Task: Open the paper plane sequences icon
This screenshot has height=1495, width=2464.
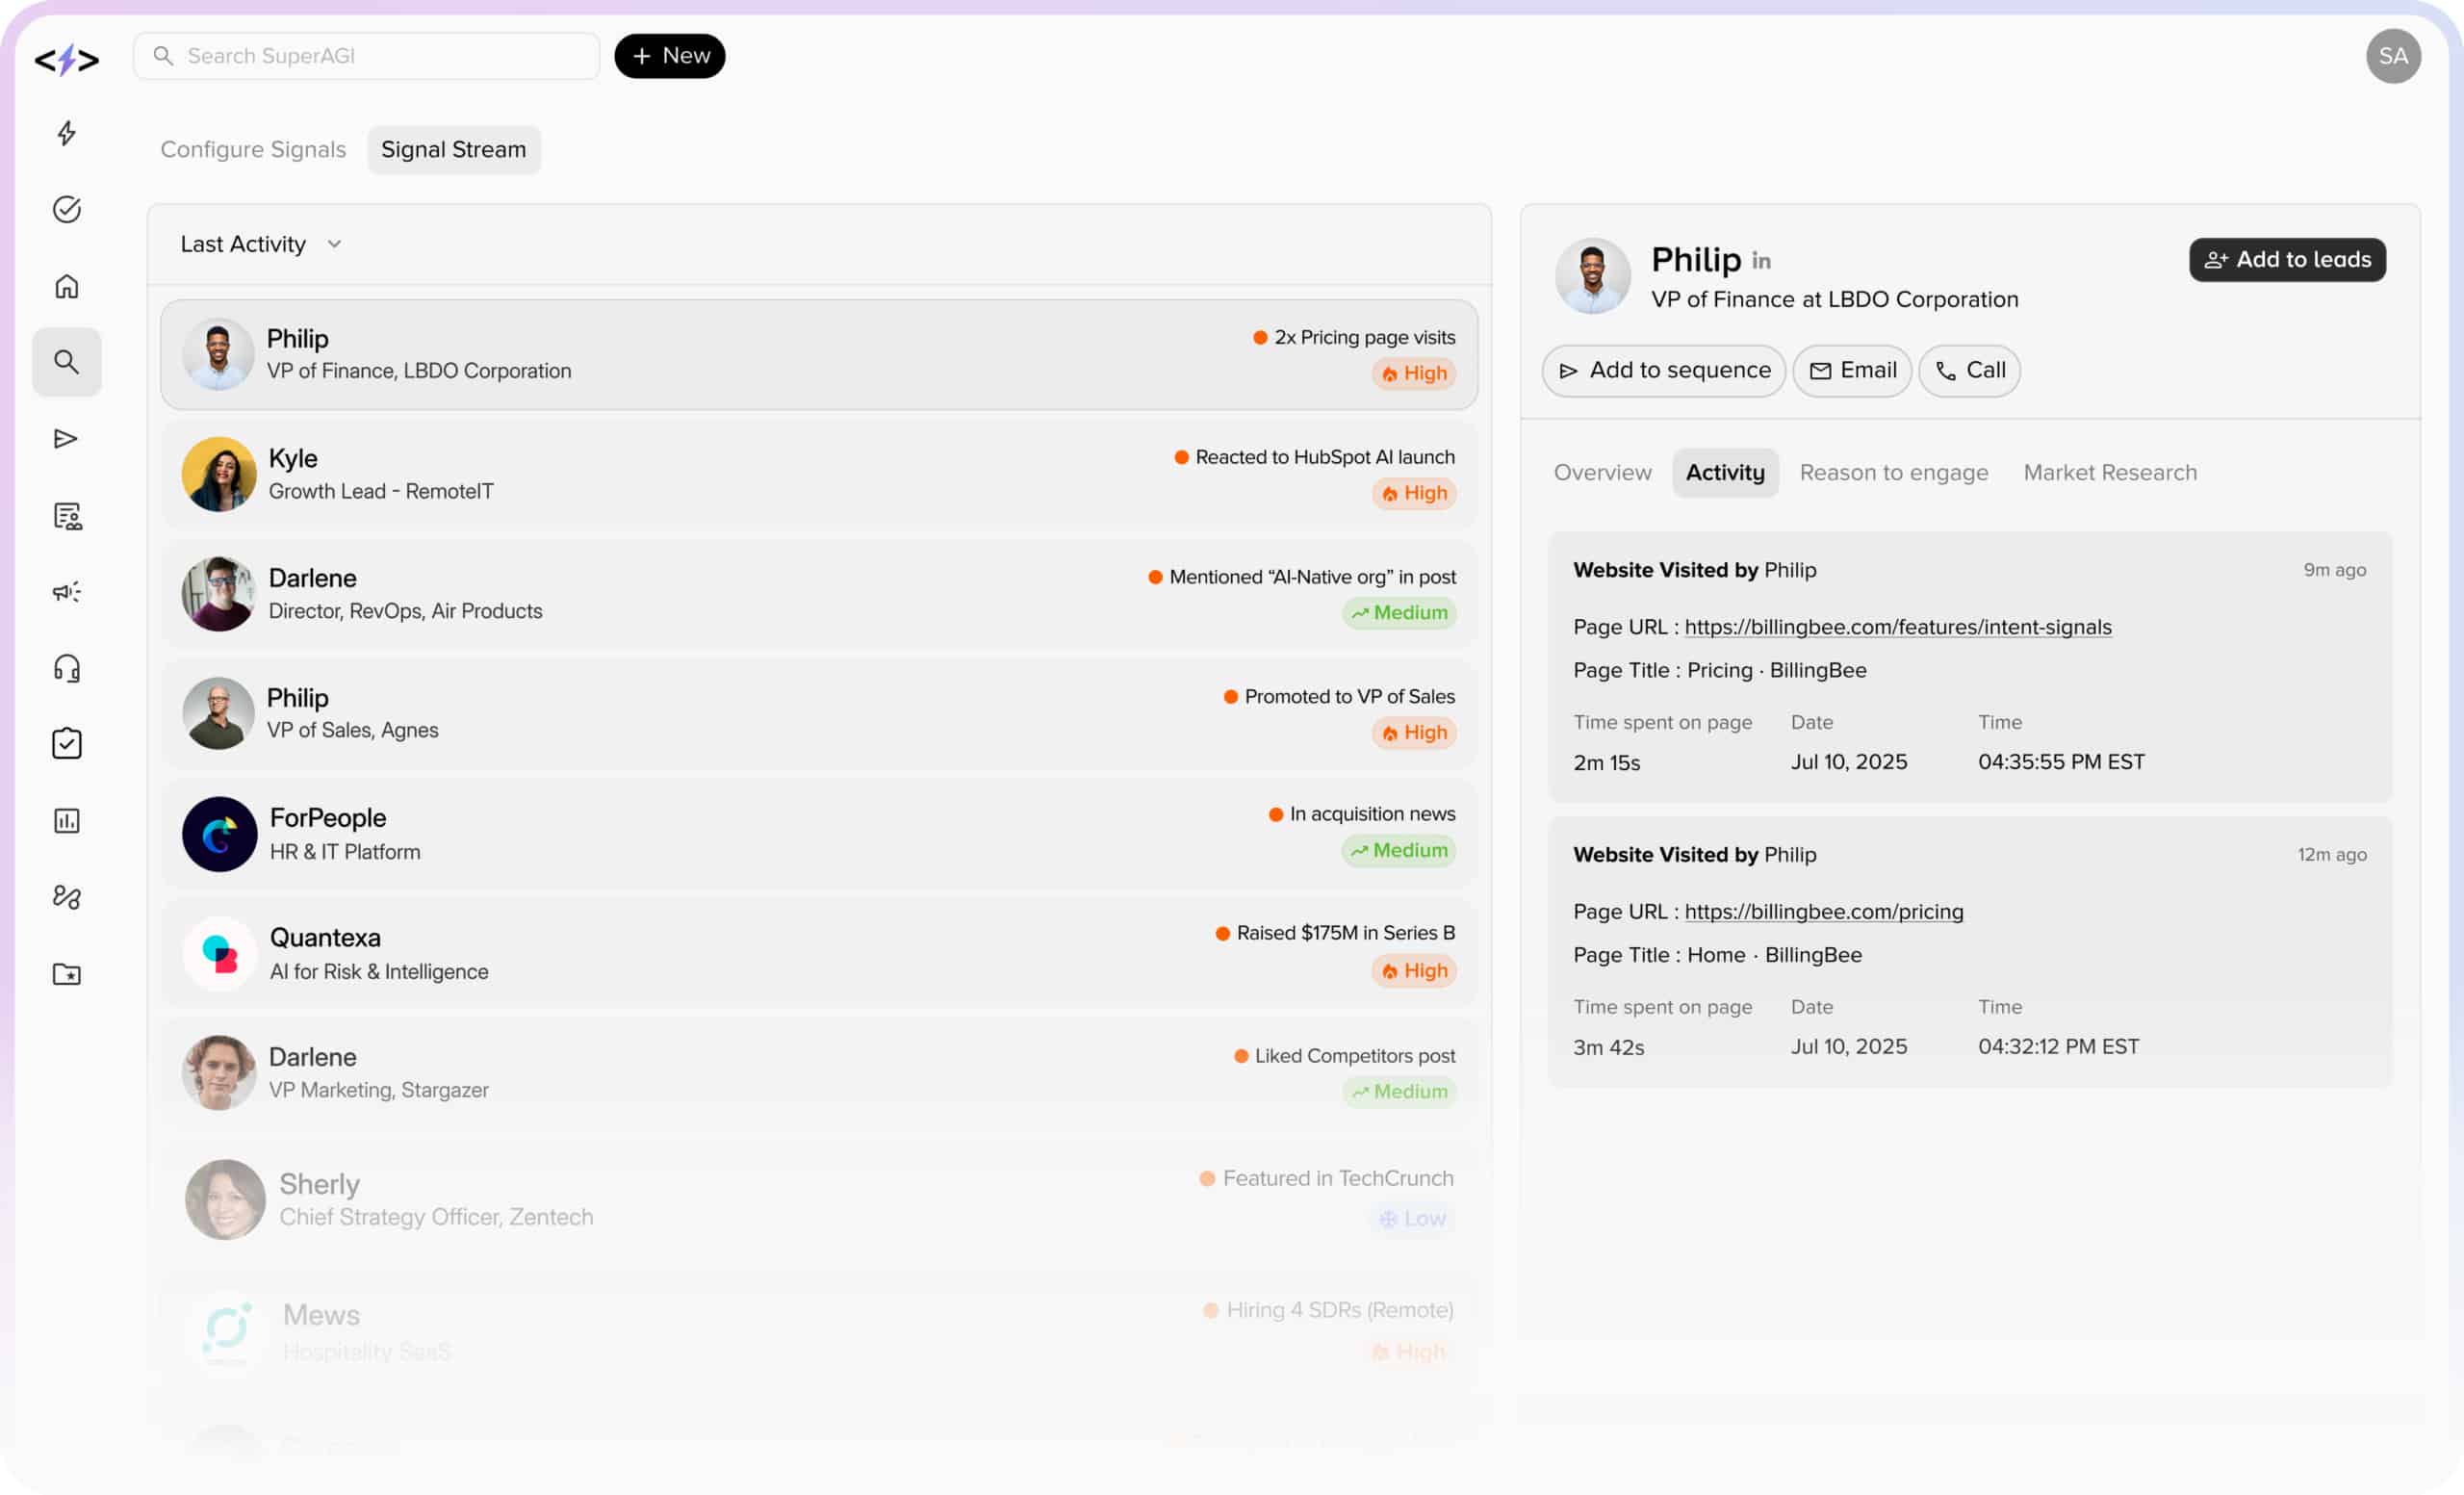Action: (66, 438)
